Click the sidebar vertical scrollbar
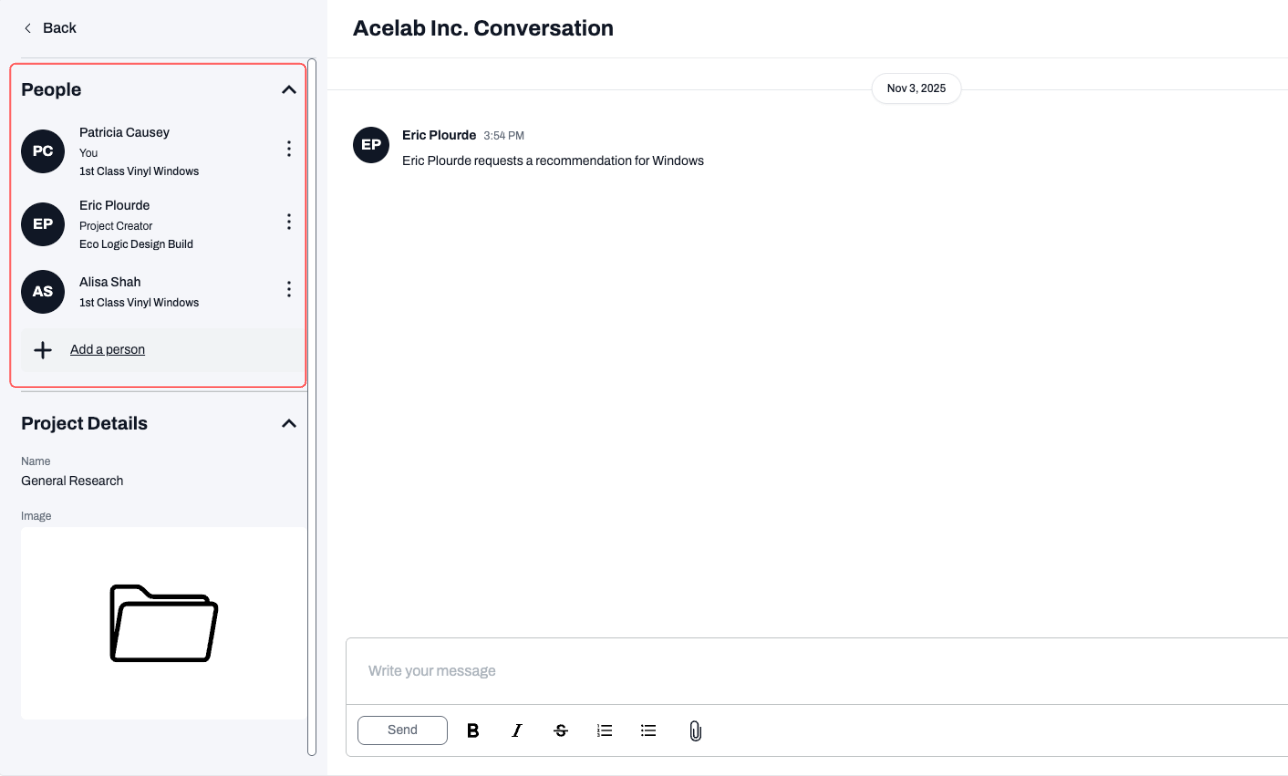 point(312,406)
